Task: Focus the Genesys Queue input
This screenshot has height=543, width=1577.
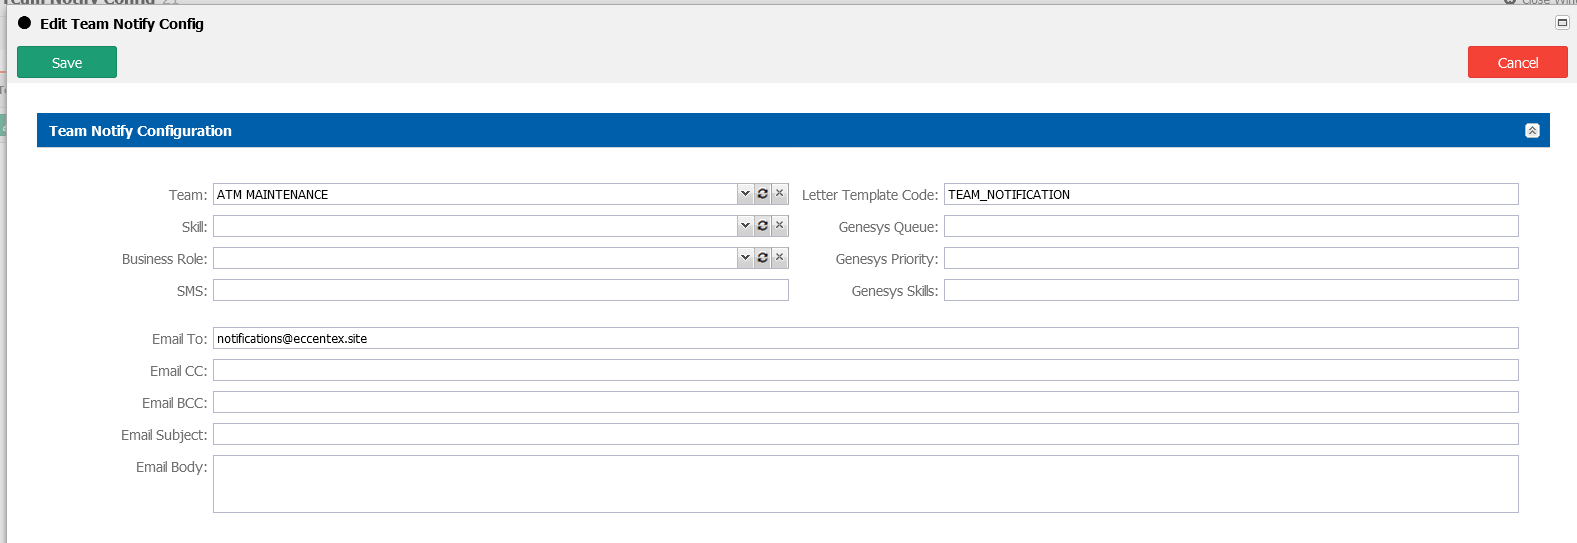Action: point(1230,226)
